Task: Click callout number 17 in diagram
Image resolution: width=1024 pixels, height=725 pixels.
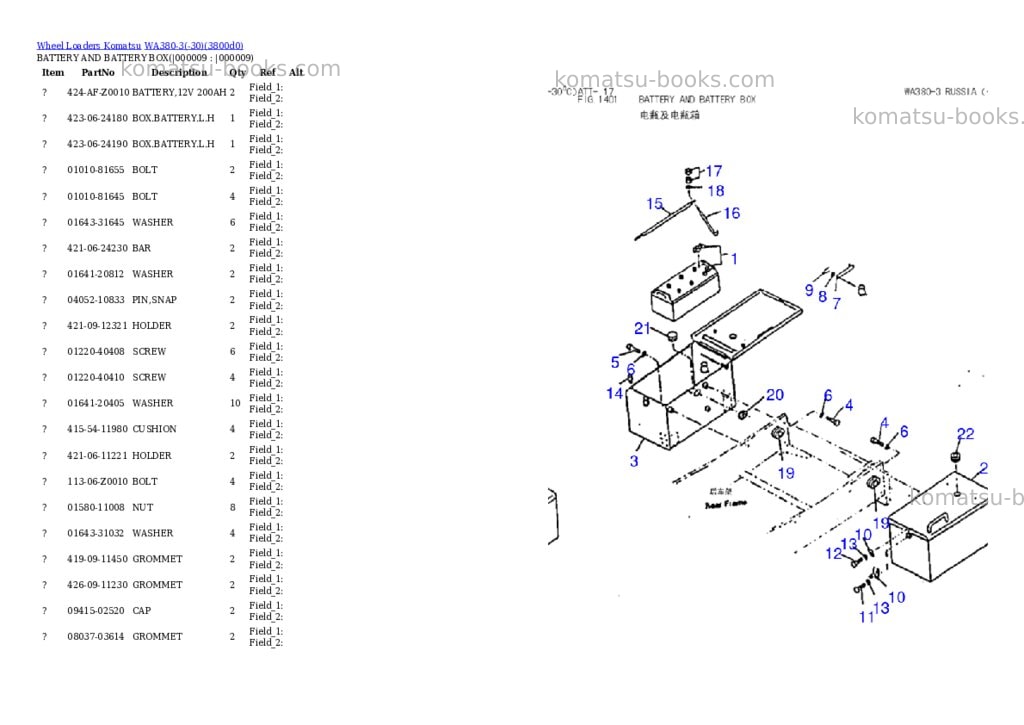Action: coord(714,171)
